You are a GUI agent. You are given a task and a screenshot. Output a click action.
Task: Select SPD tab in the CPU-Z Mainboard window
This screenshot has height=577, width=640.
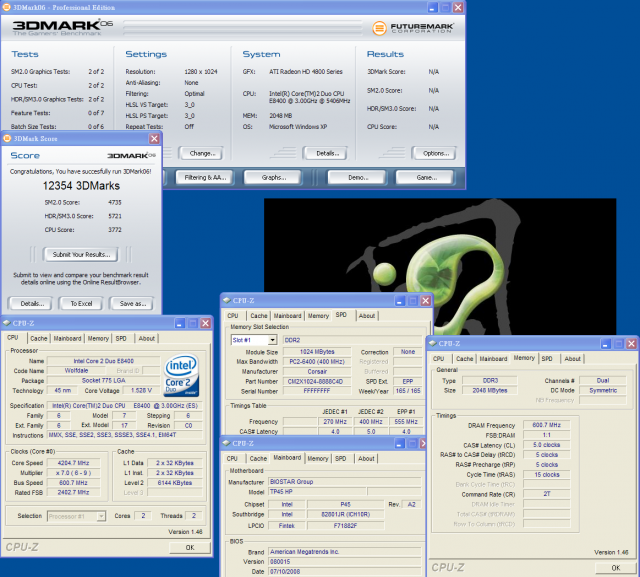[x=340, y=459]
